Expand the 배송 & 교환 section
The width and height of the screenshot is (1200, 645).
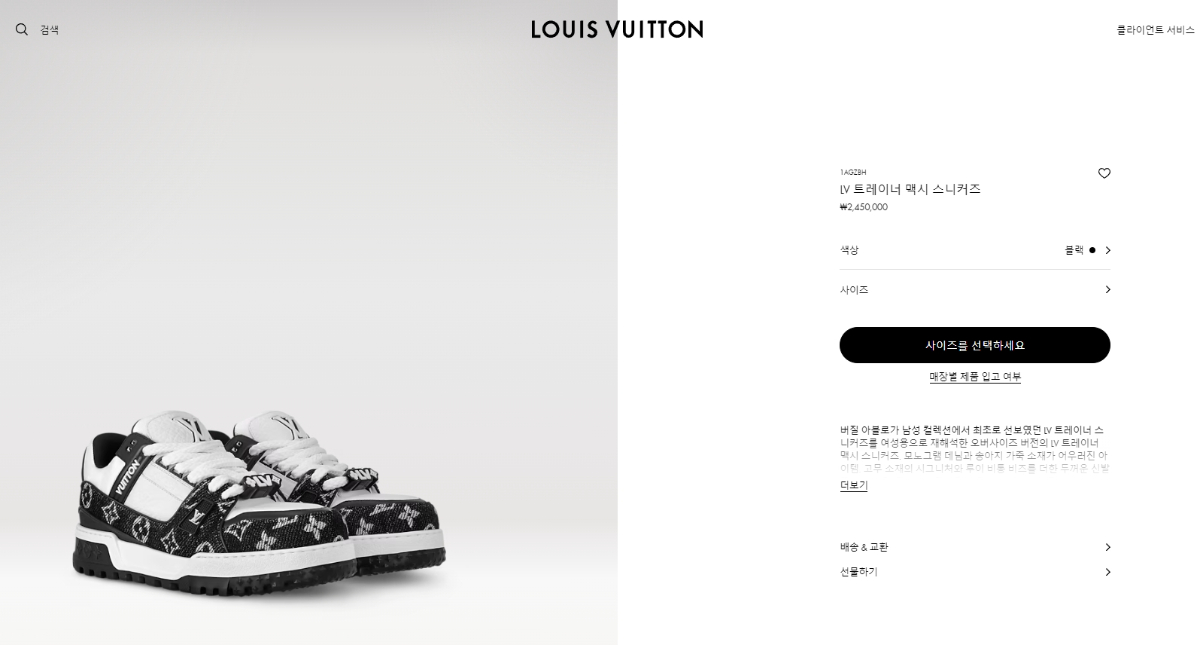pyautogui.click(x=975, y=547)
